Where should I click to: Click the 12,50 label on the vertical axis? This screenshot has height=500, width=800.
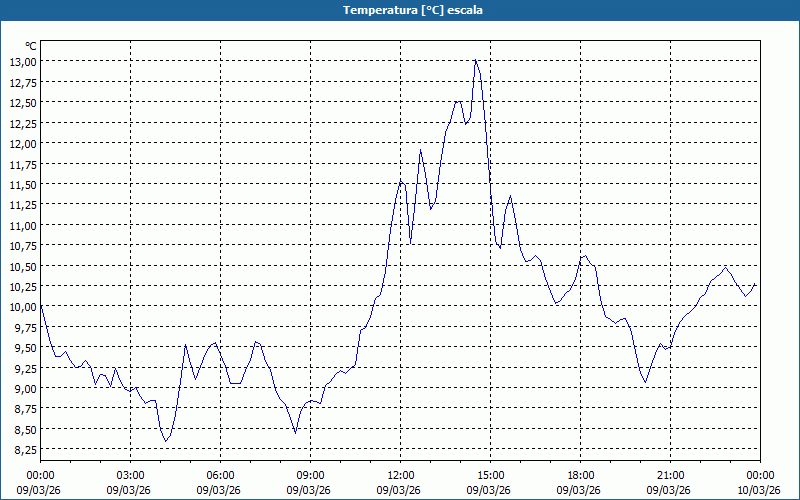[23, 102]
